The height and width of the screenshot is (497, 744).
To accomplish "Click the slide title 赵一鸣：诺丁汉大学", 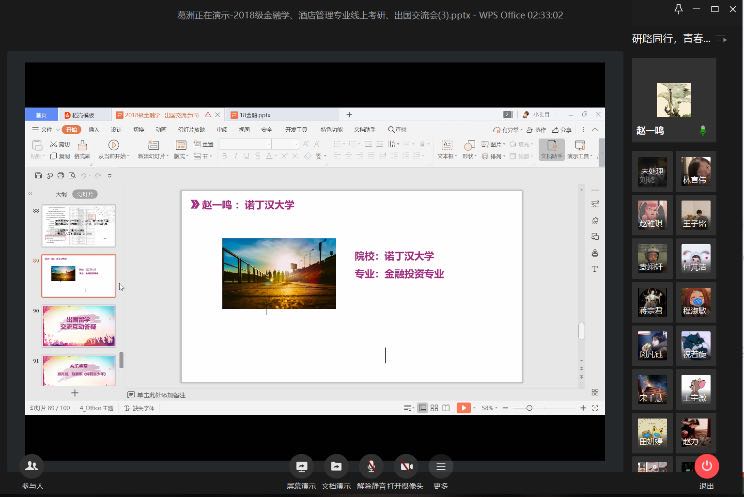I will [248, 205].
